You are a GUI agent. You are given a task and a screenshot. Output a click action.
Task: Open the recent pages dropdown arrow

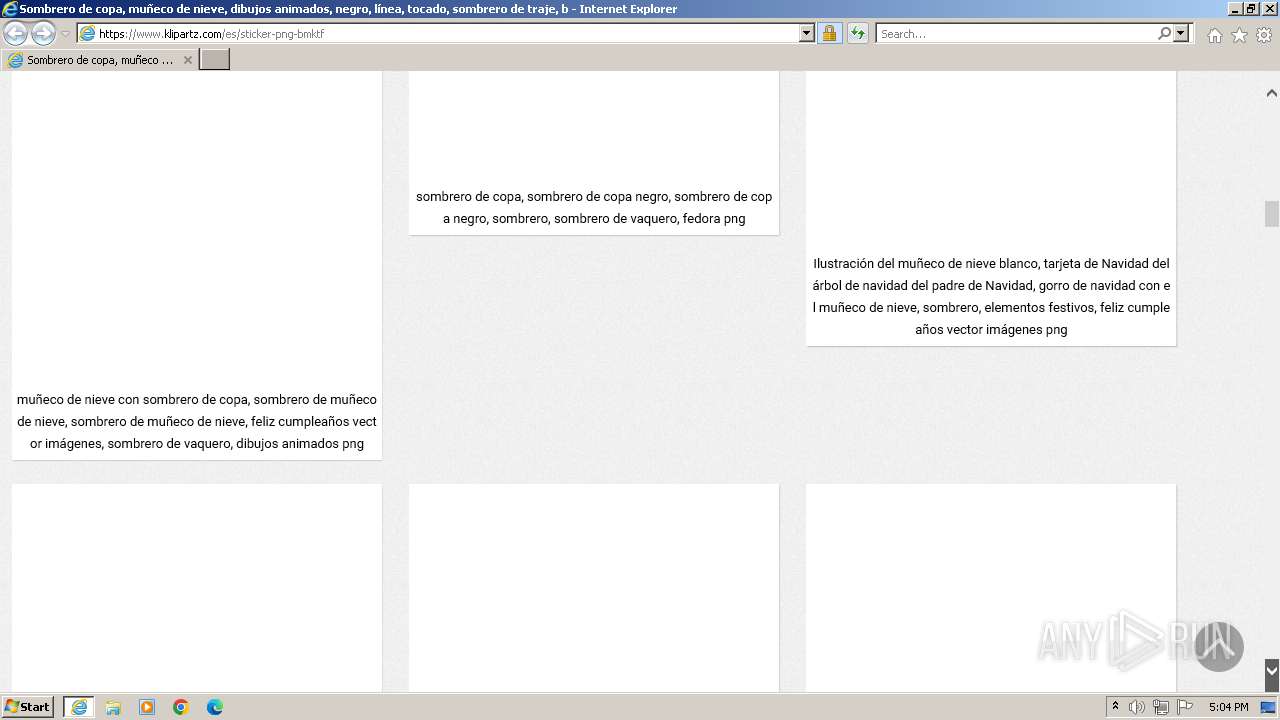(x=65, y=34)
